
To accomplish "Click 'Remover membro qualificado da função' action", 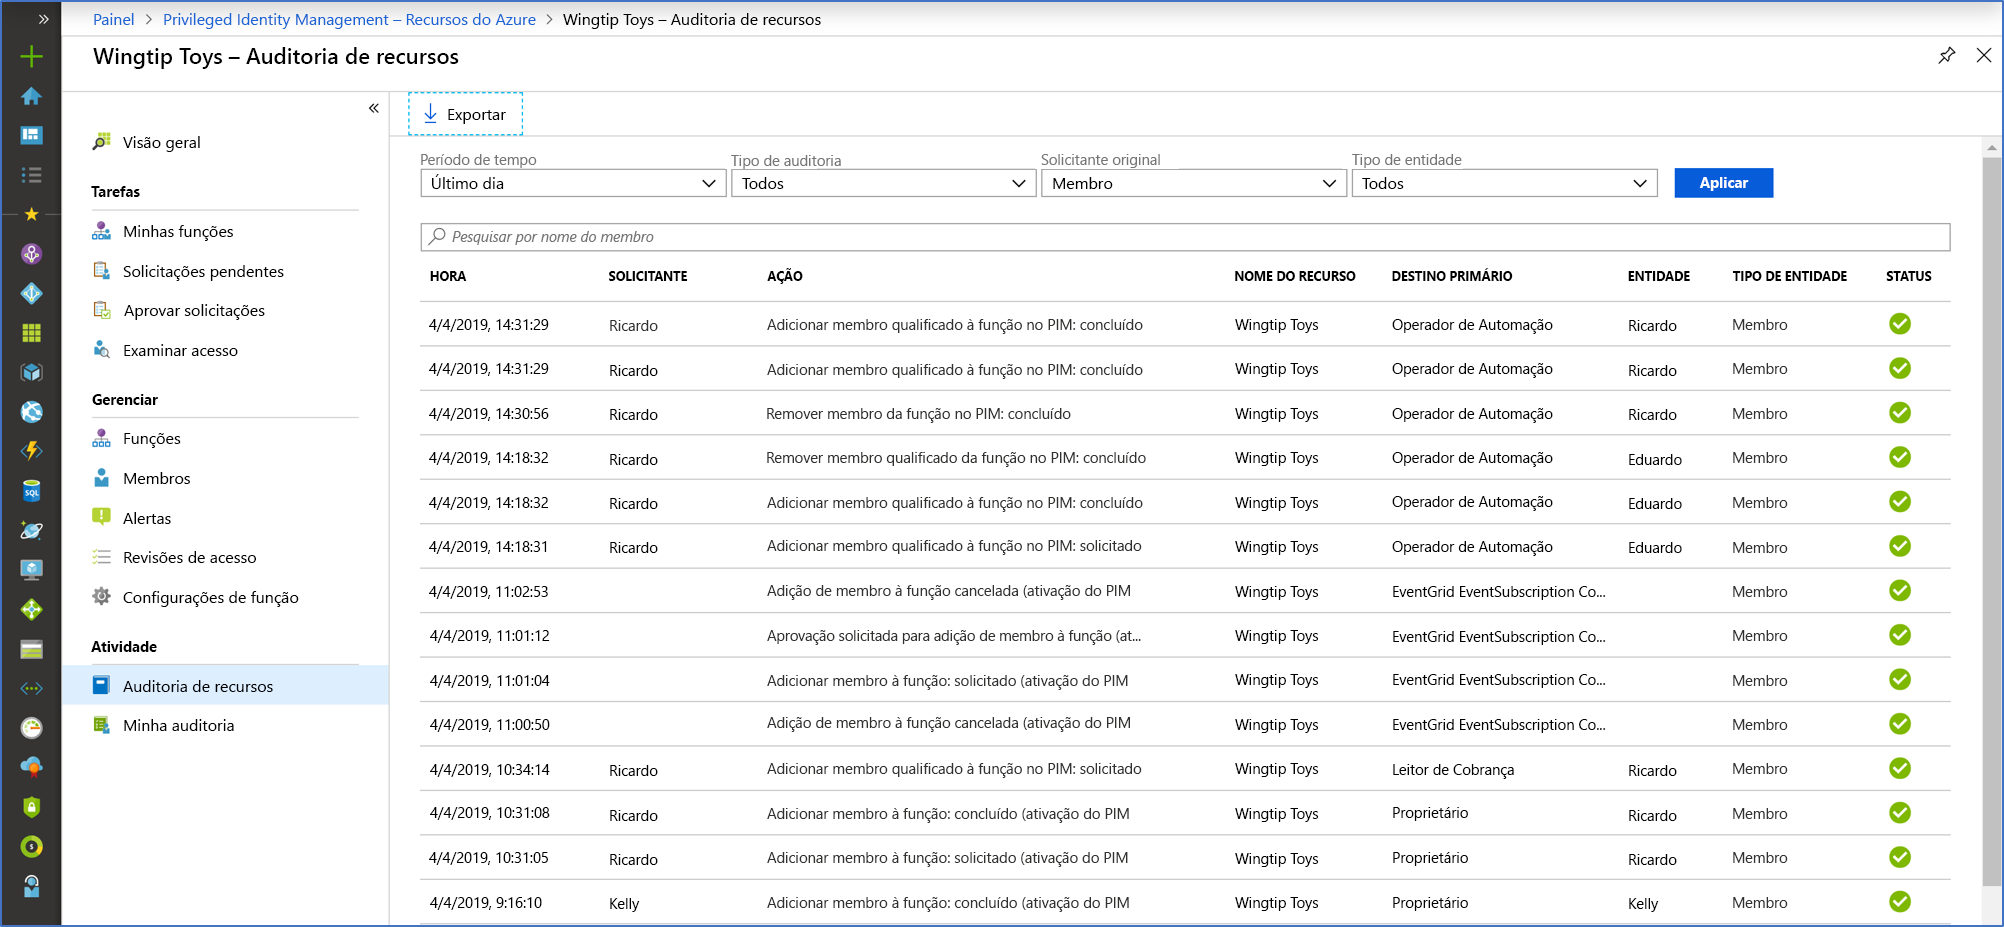I will 956,458.
